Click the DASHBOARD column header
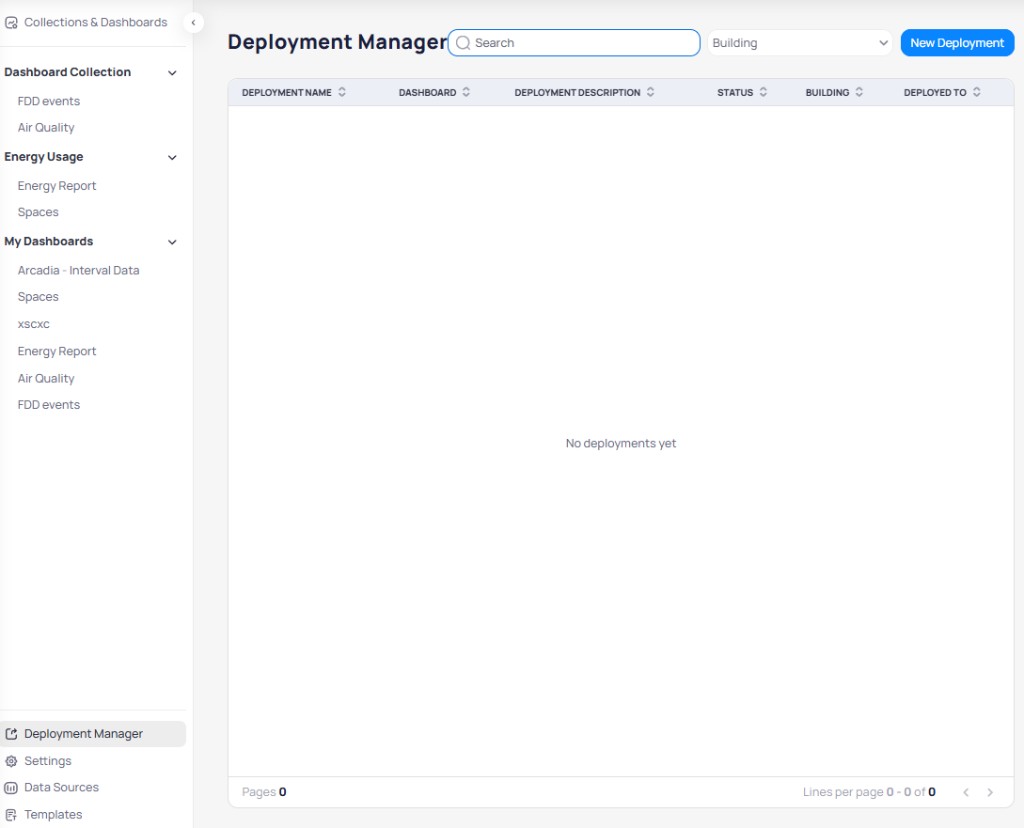Image resolution: width=1024 pixels, height=828 pixels. 428,93
